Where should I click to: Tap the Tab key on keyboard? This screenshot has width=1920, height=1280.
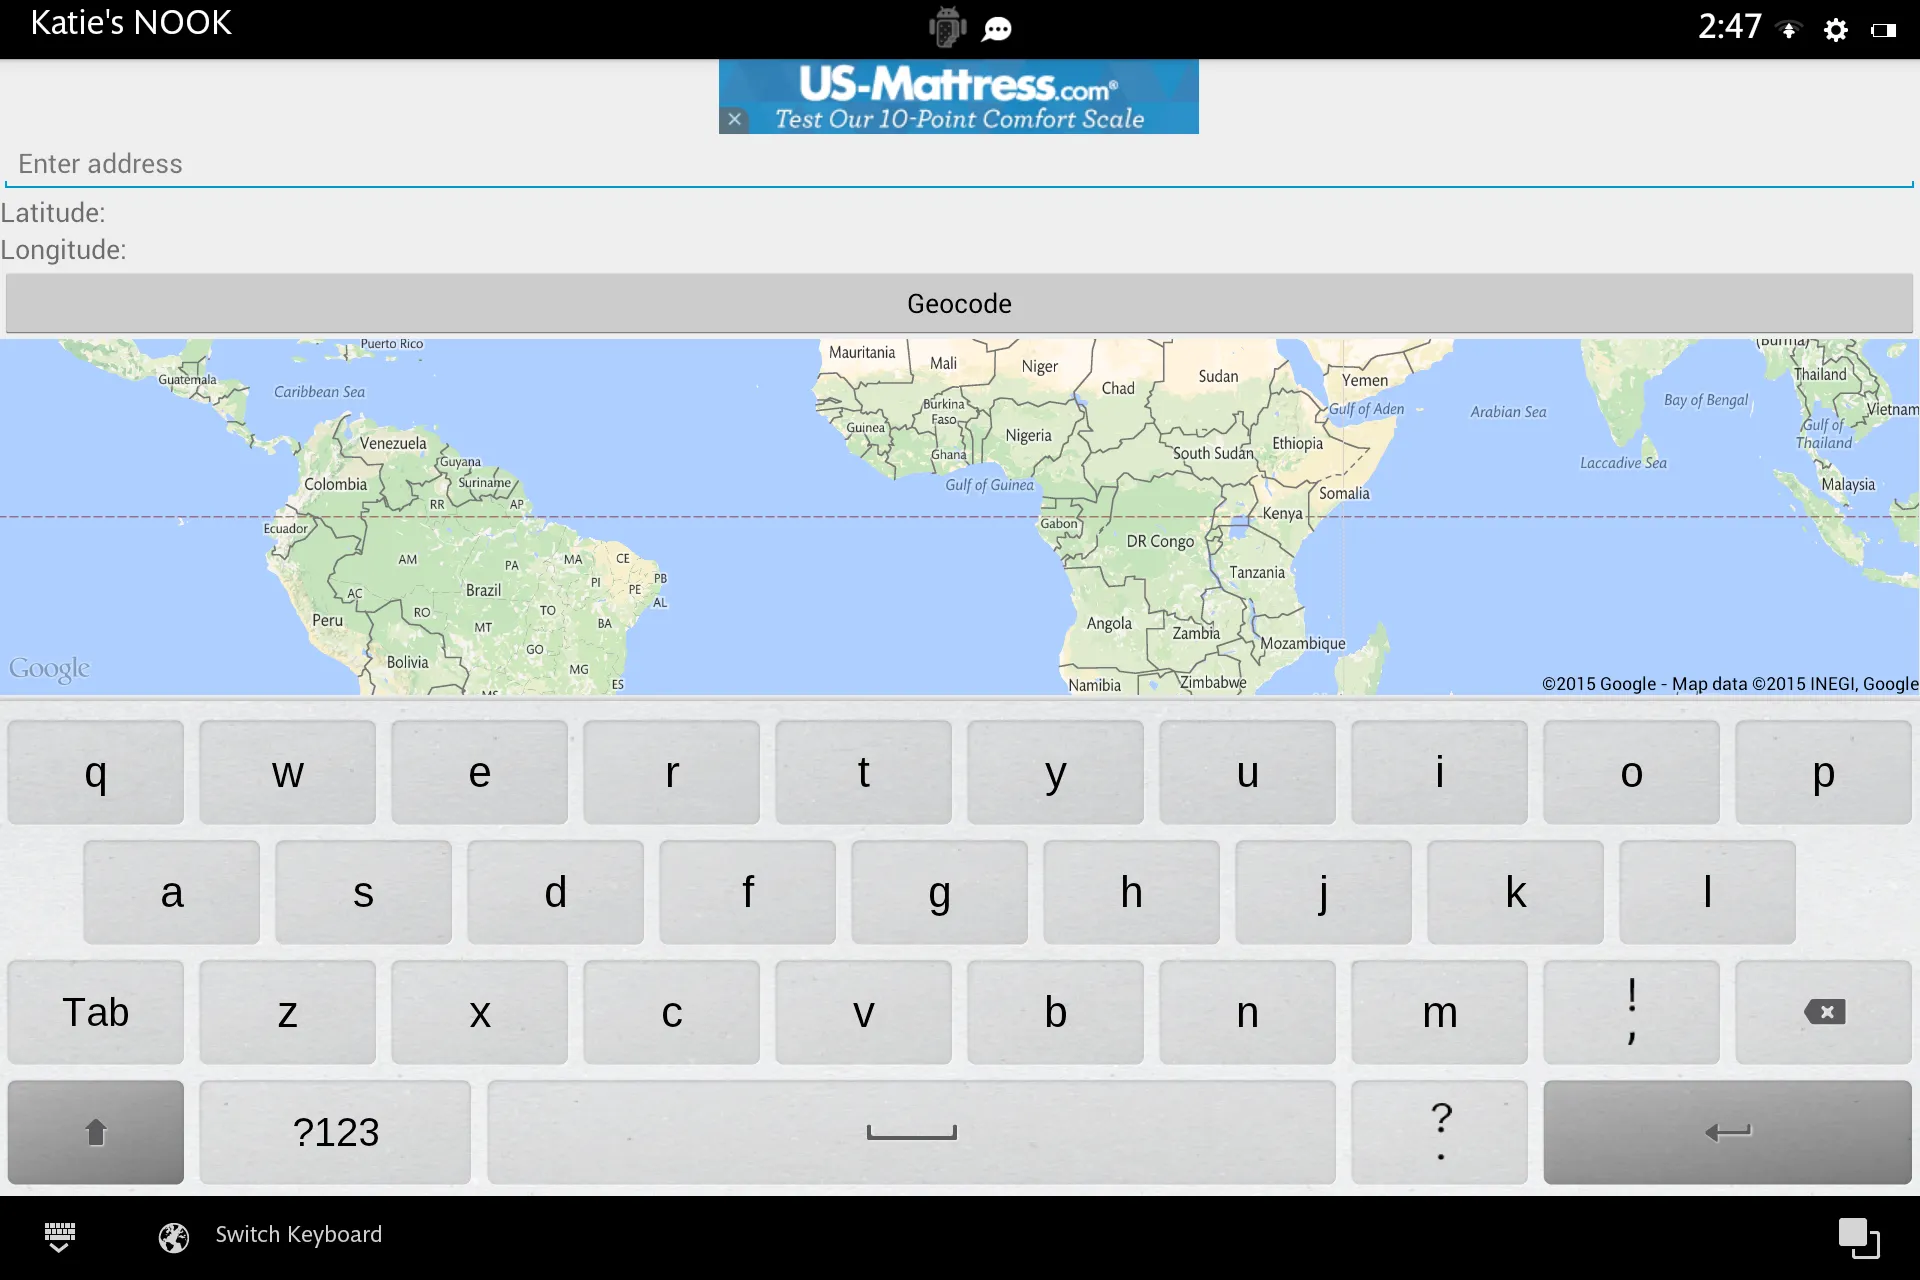point(96,1011)
